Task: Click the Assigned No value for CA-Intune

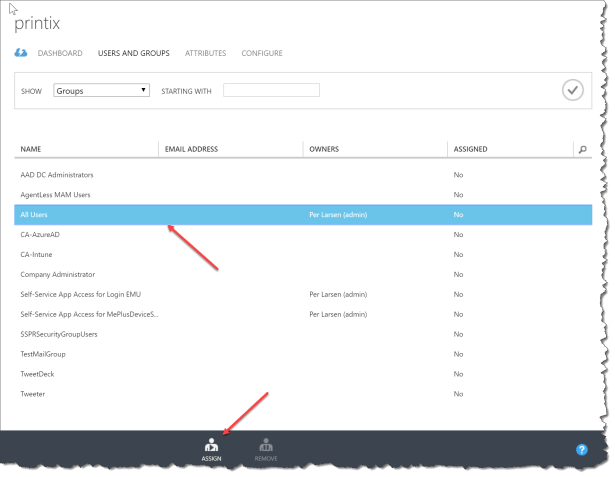Action: 458,255
